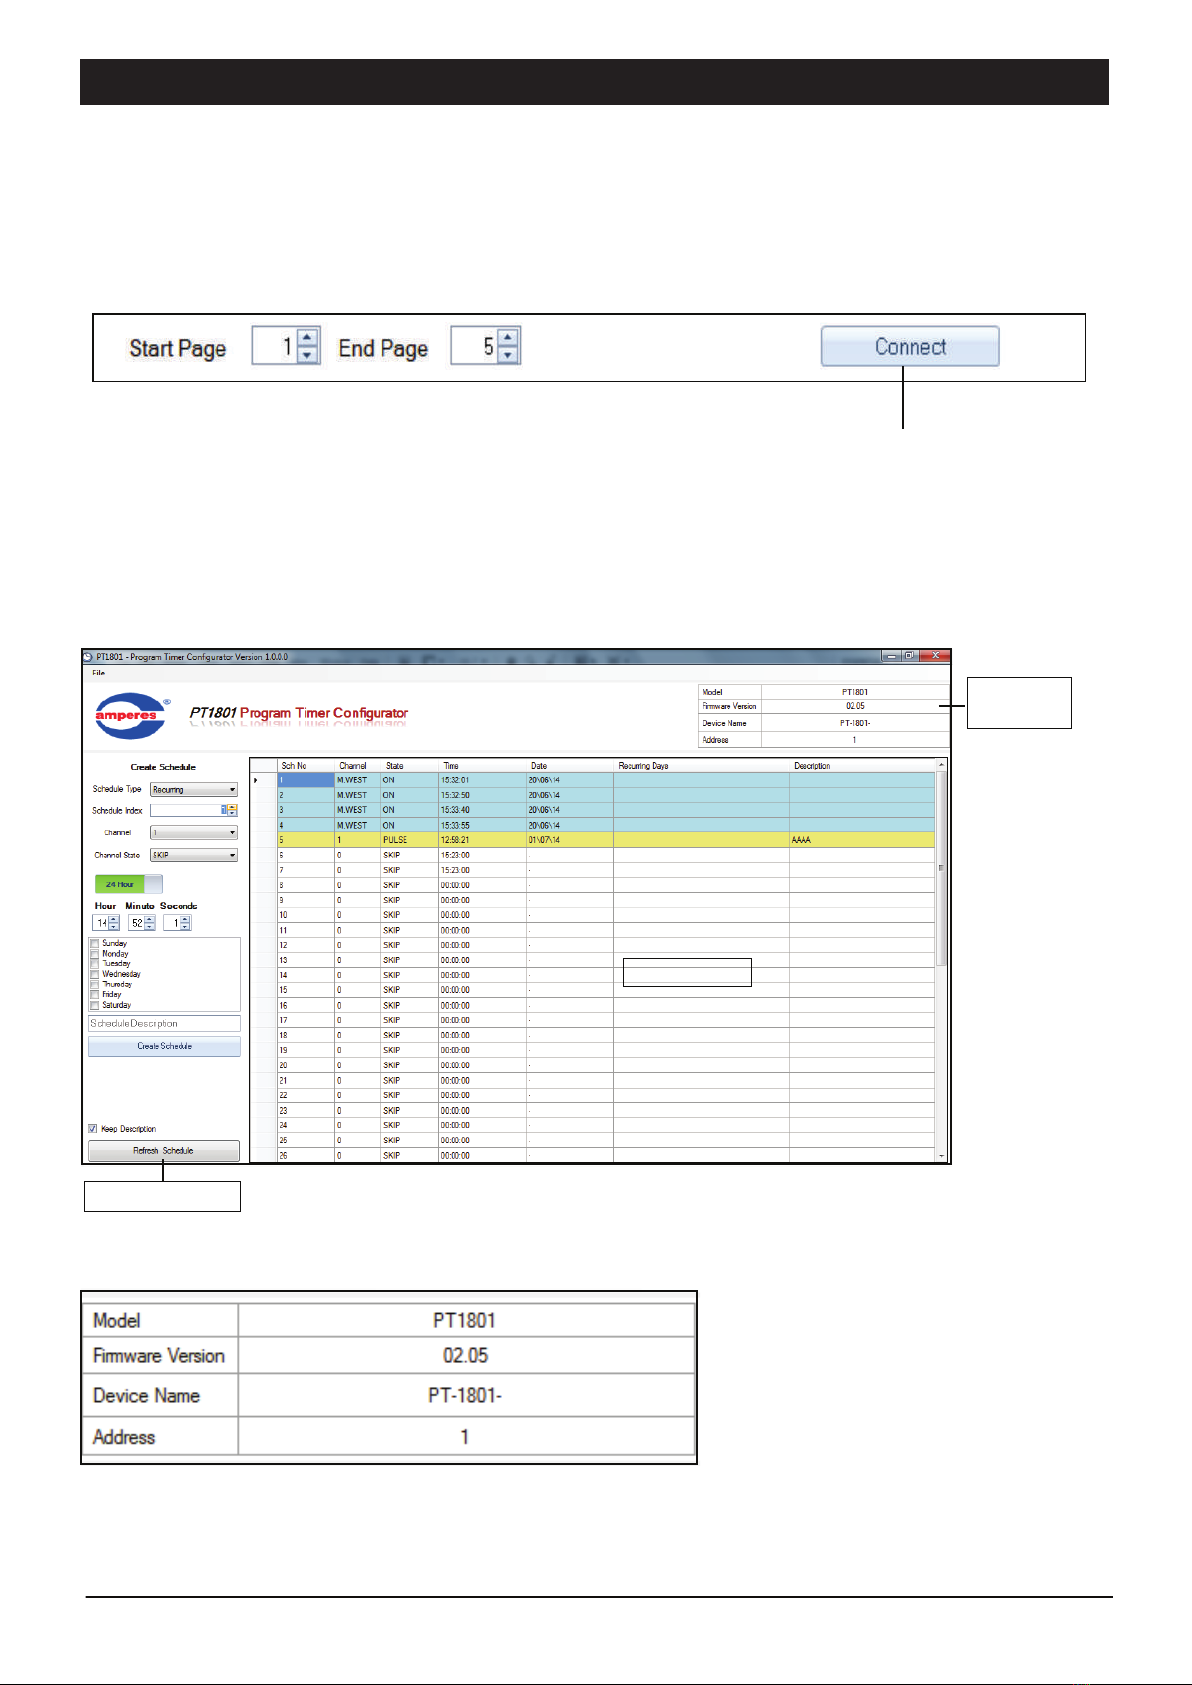The width and height of the screenshot is (1192, 1685).
Task: Open the Channel State dropdown showing SKIP
Action: (194, 855)
